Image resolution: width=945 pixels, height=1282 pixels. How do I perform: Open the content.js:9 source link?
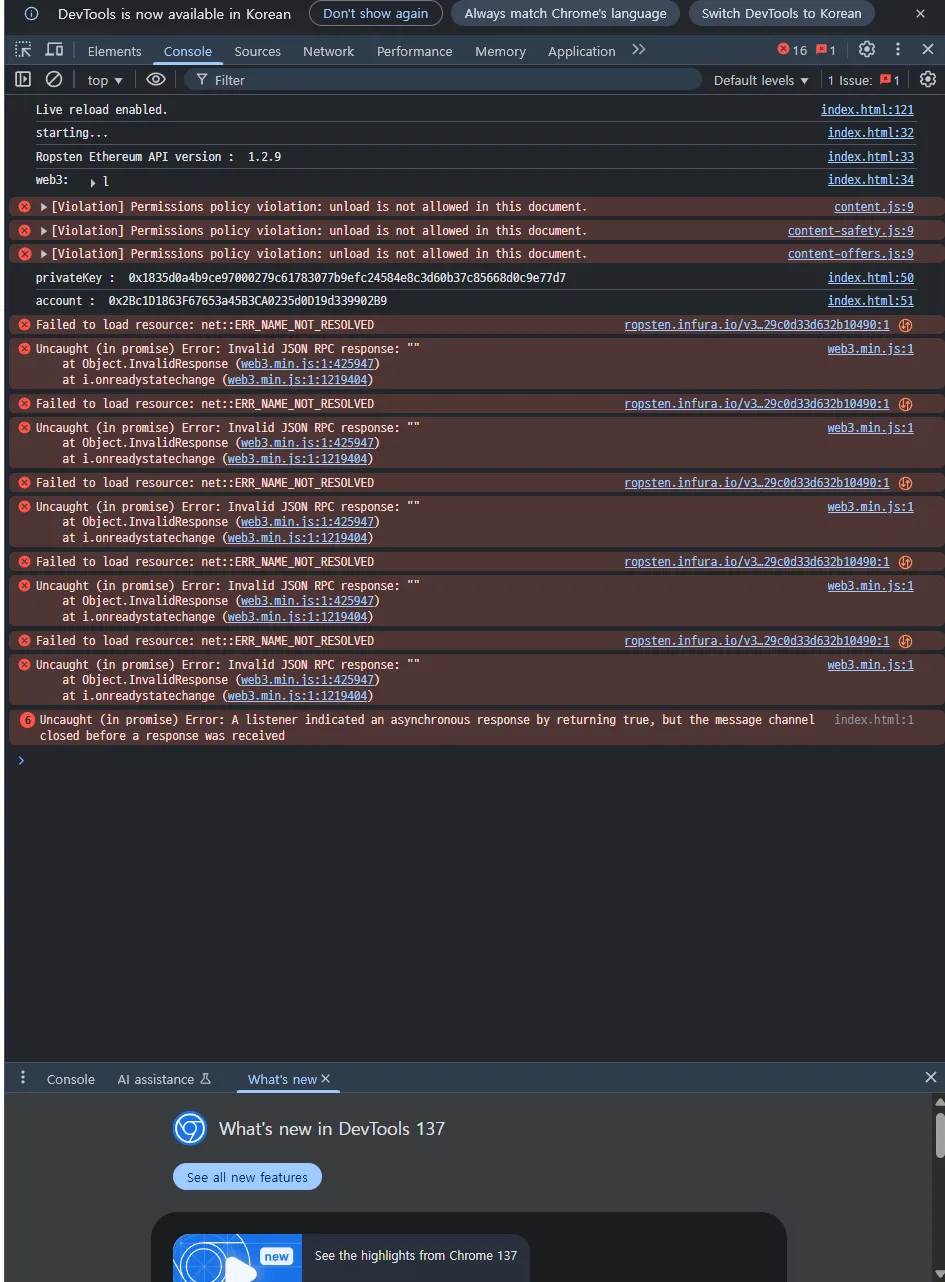(873, 207)
